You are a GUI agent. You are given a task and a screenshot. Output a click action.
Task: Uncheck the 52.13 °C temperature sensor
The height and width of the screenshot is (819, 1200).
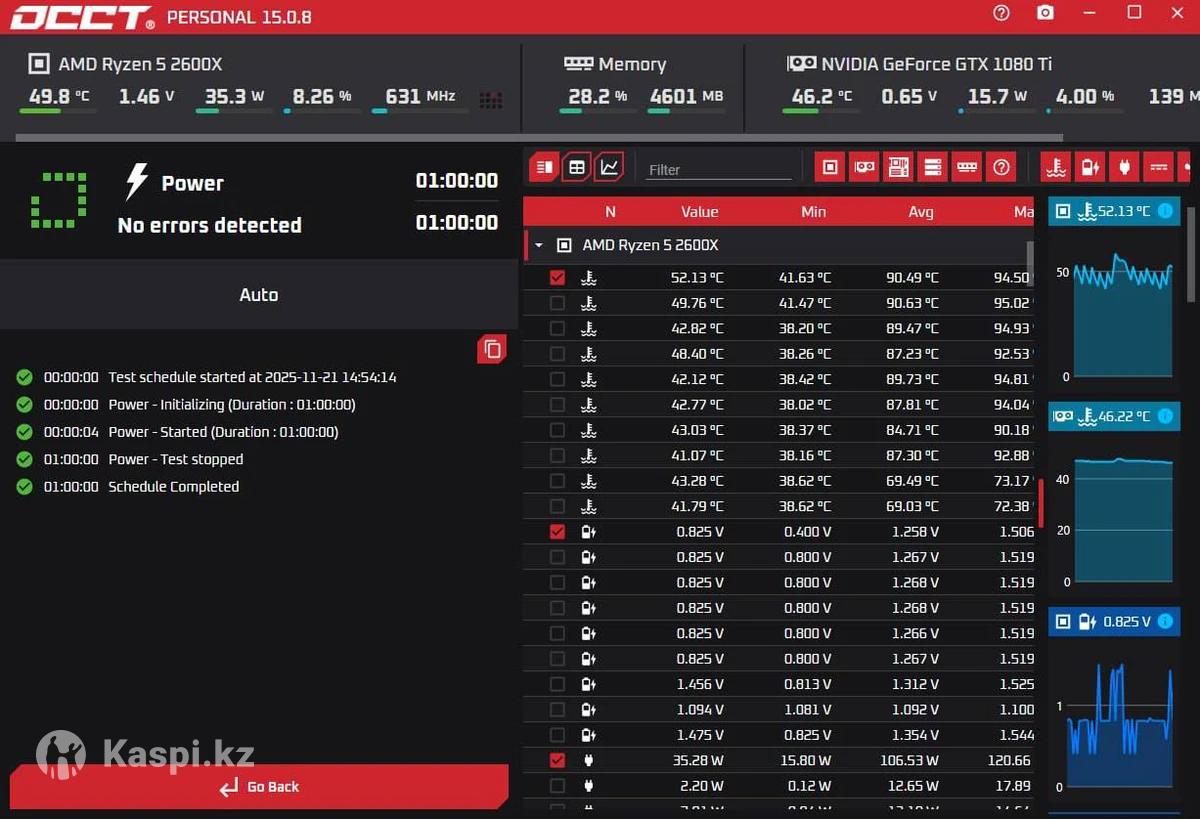(557, 278)
